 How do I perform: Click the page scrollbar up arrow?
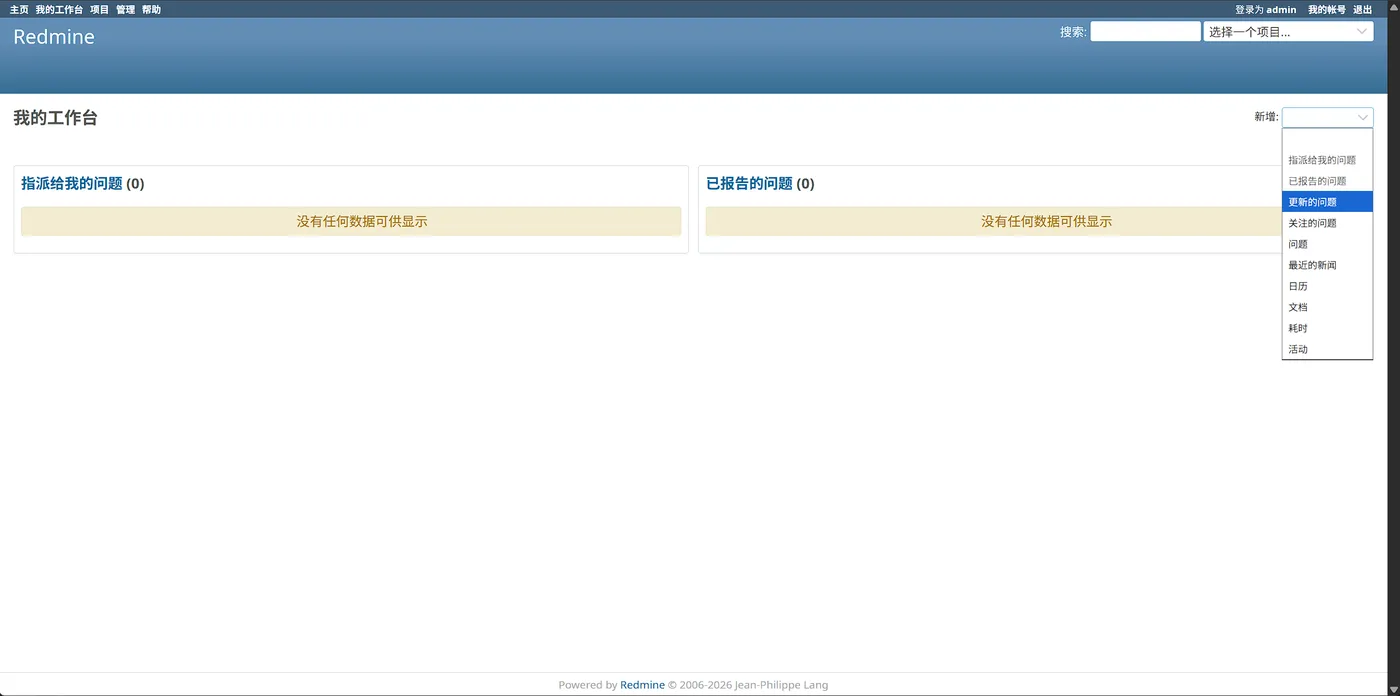coord(1394,5)
